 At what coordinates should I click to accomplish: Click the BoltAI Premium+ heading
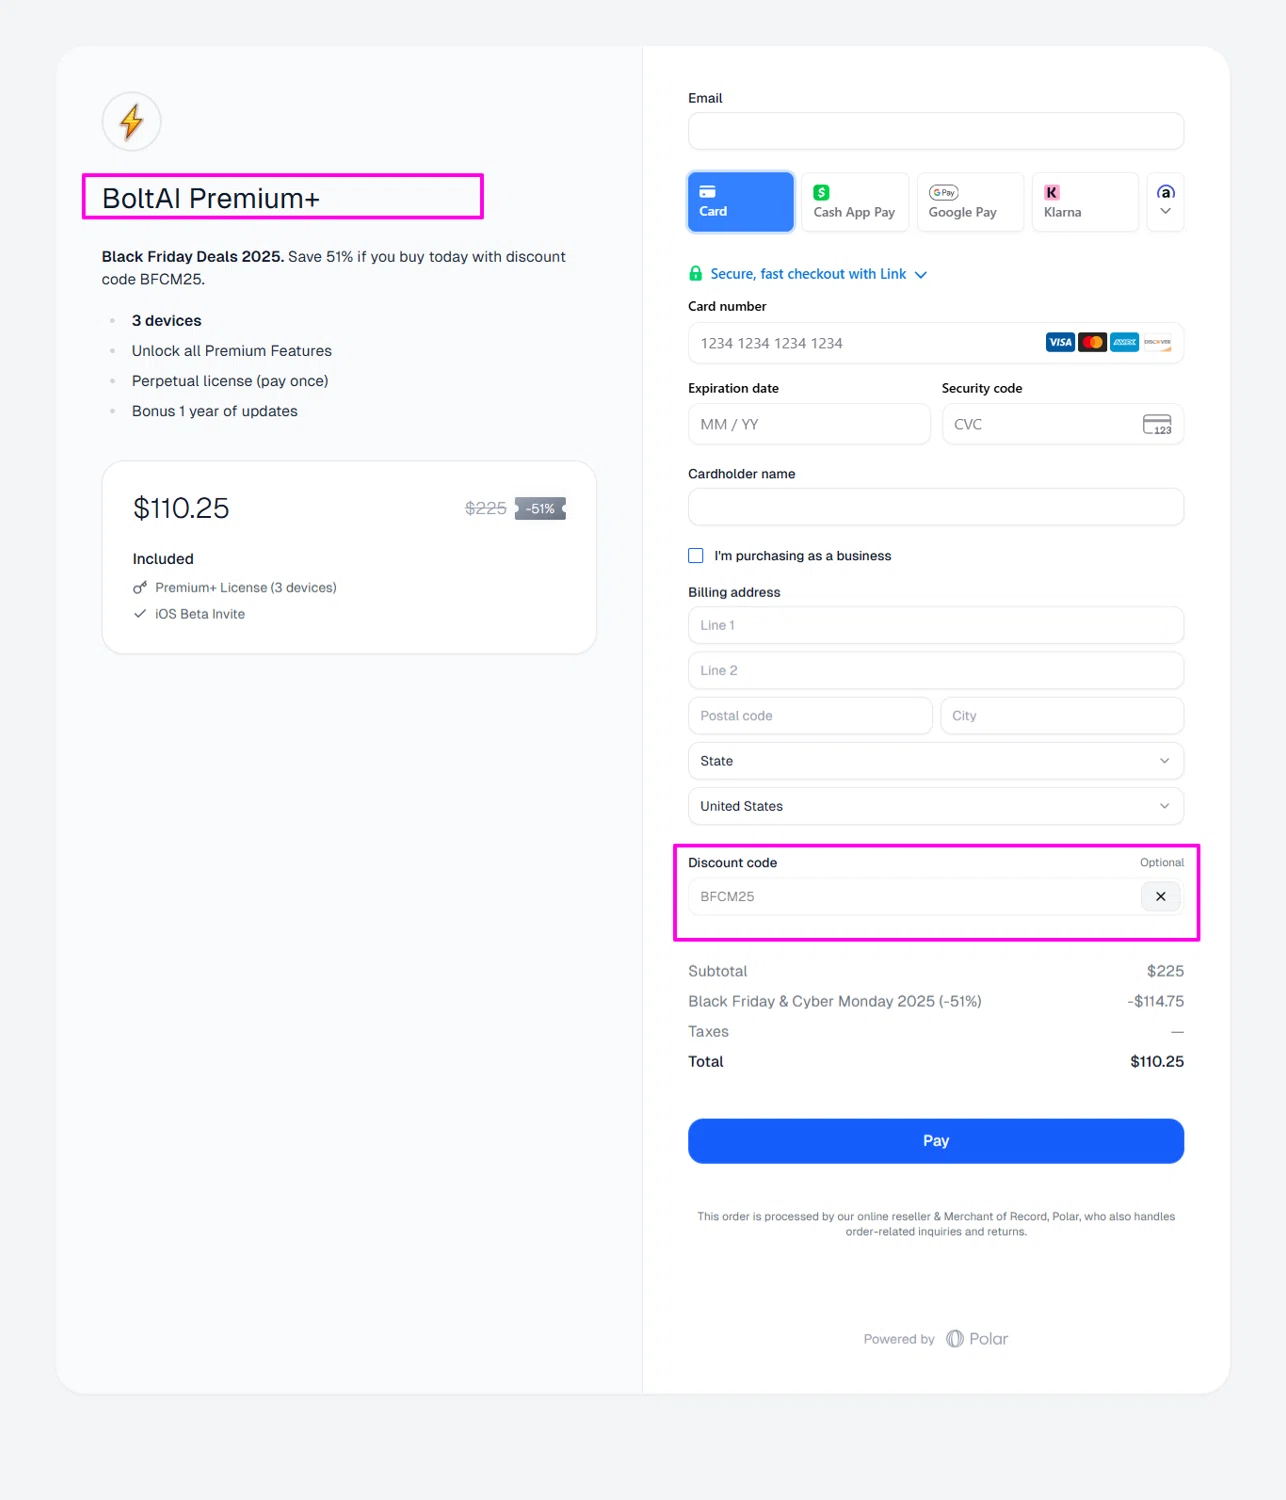coord(211,198)
